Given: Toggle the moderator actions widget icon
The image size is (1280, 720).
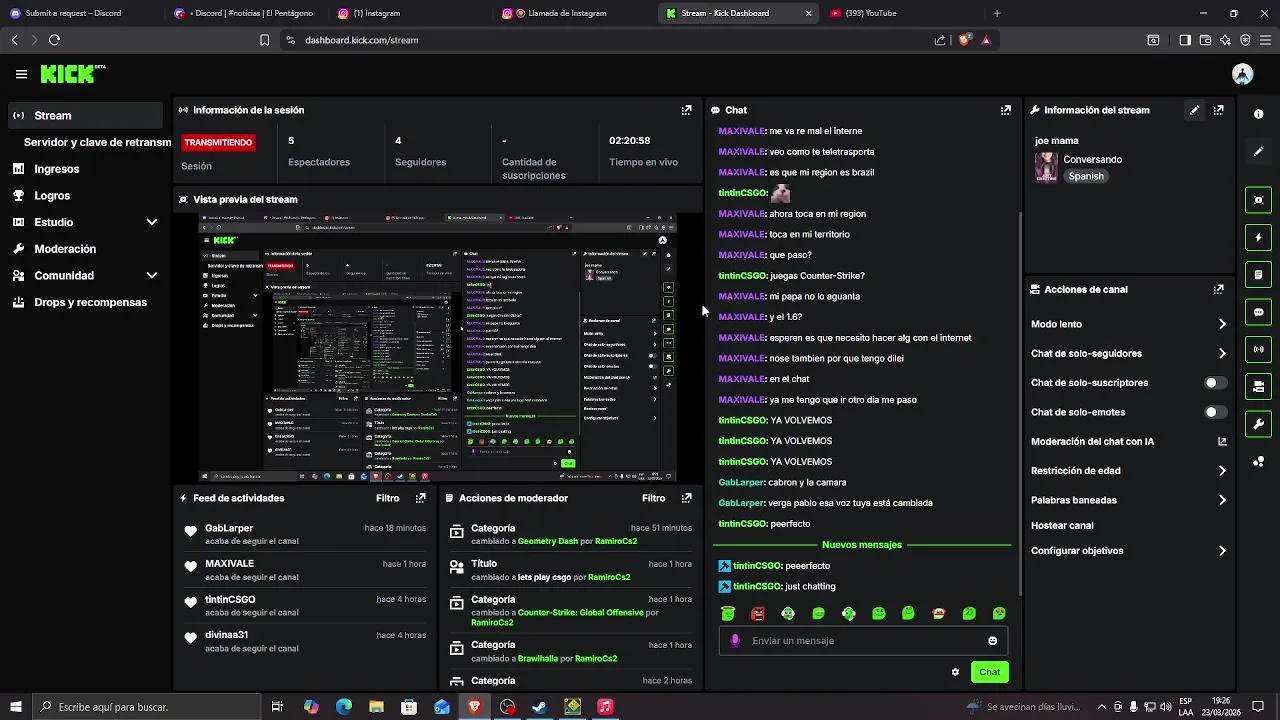Looking at the screenshot, I should [1258, 386].
